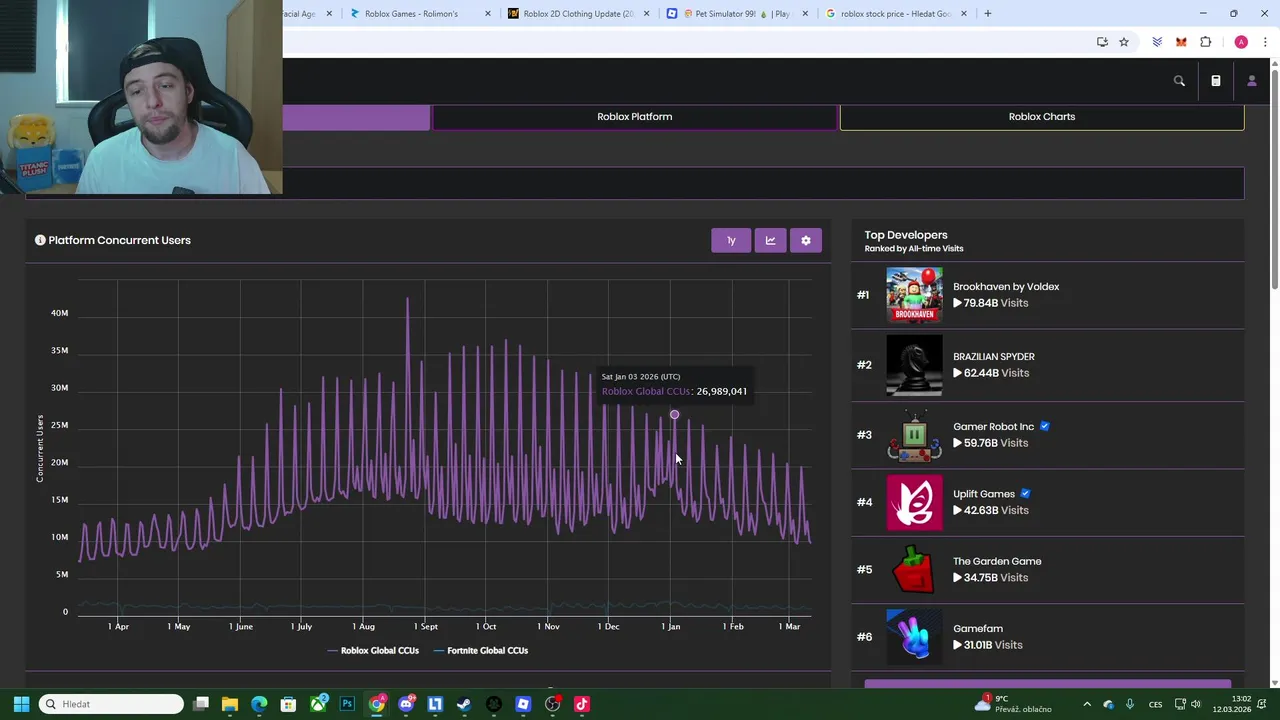Switch to Roblox 2D Clothing Update tab

coord(578,14)
